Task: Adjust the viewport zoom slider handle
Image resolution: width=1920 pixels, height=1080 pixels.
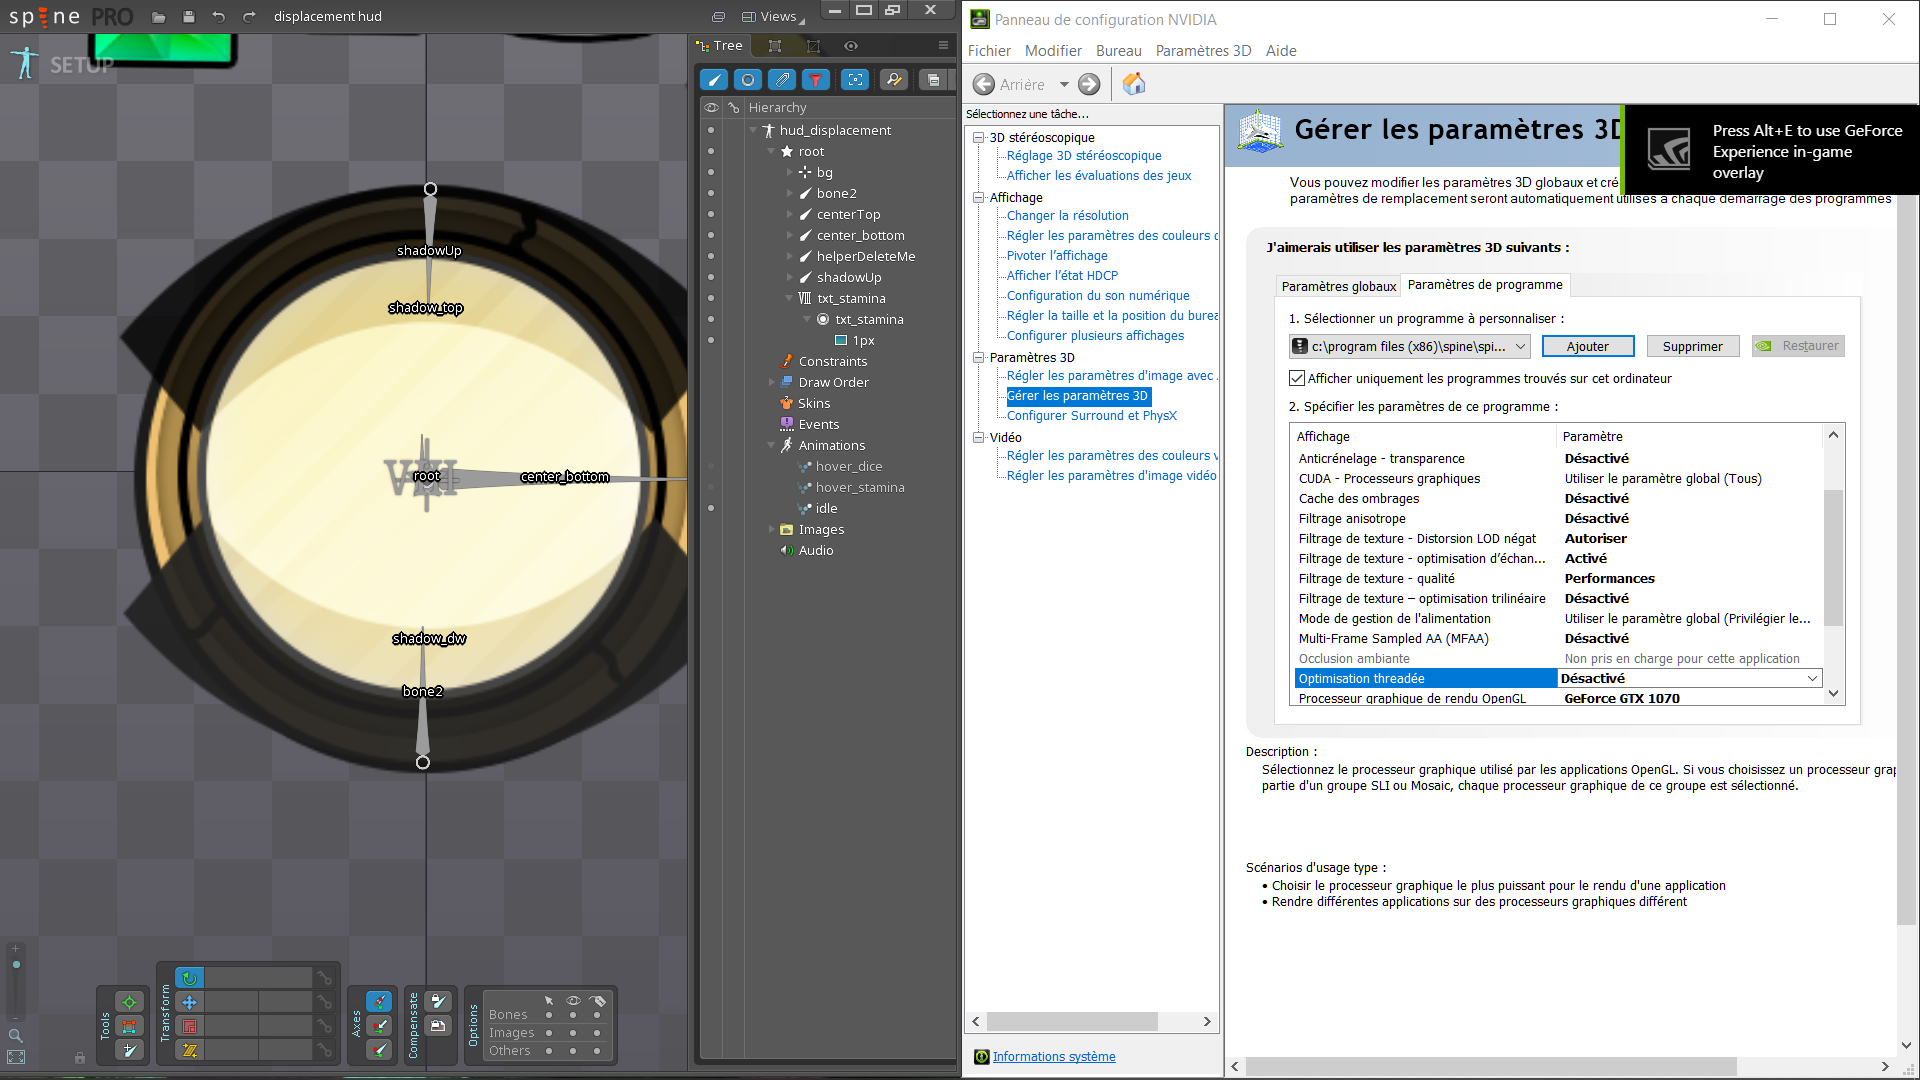Action: tap(16, 965)
